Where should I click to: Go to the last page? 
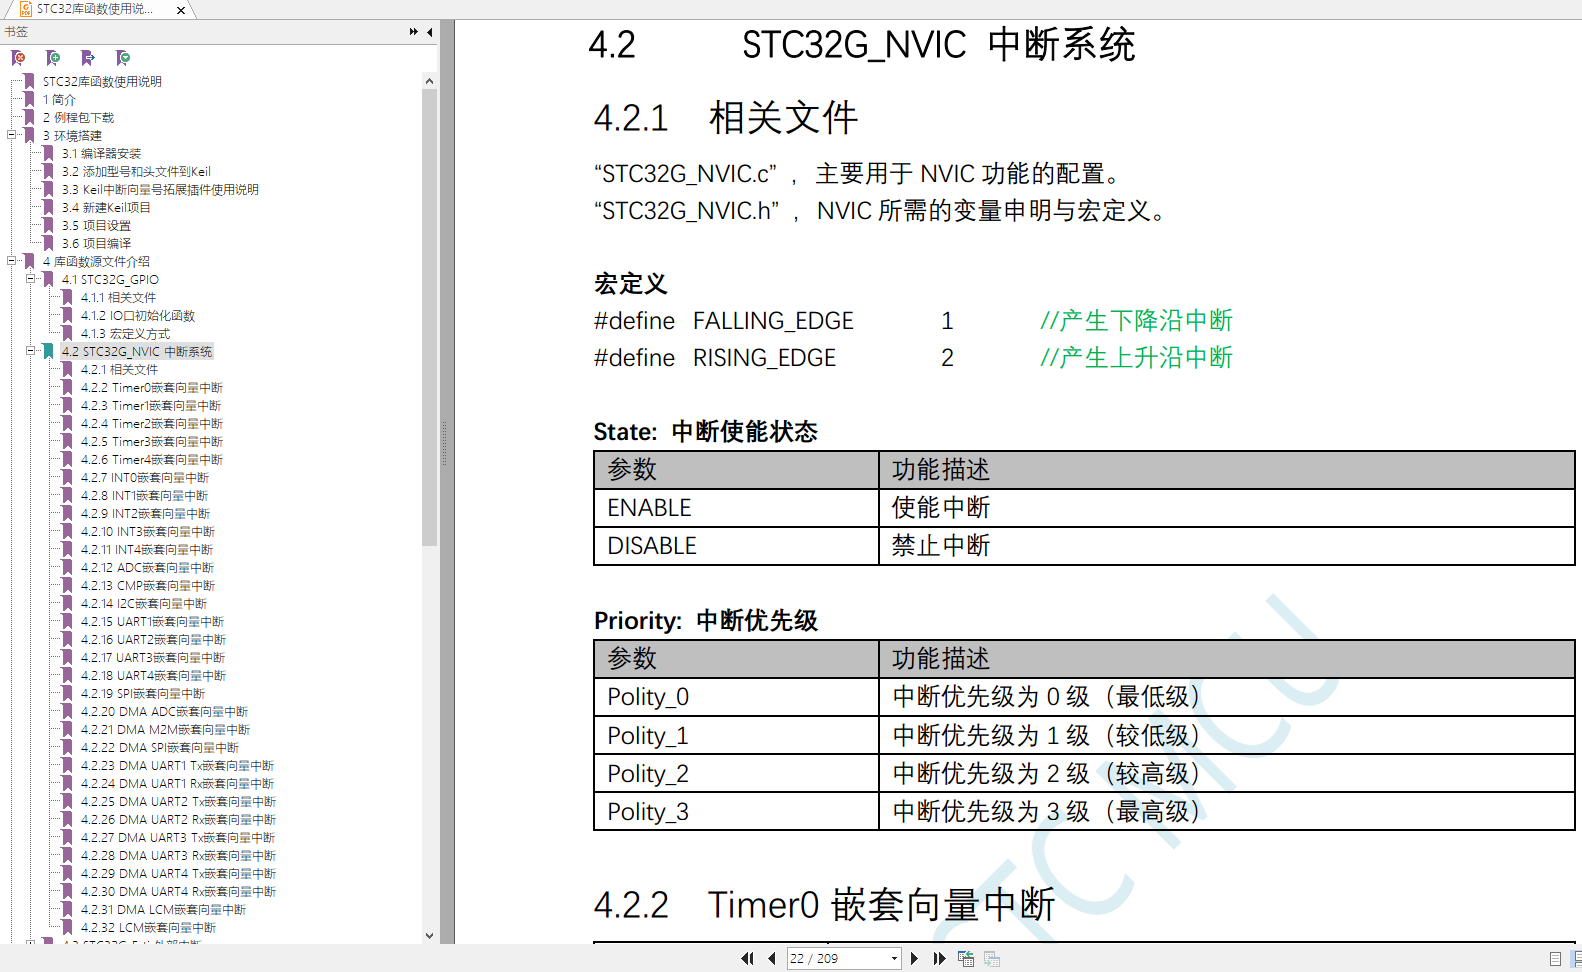939,958
